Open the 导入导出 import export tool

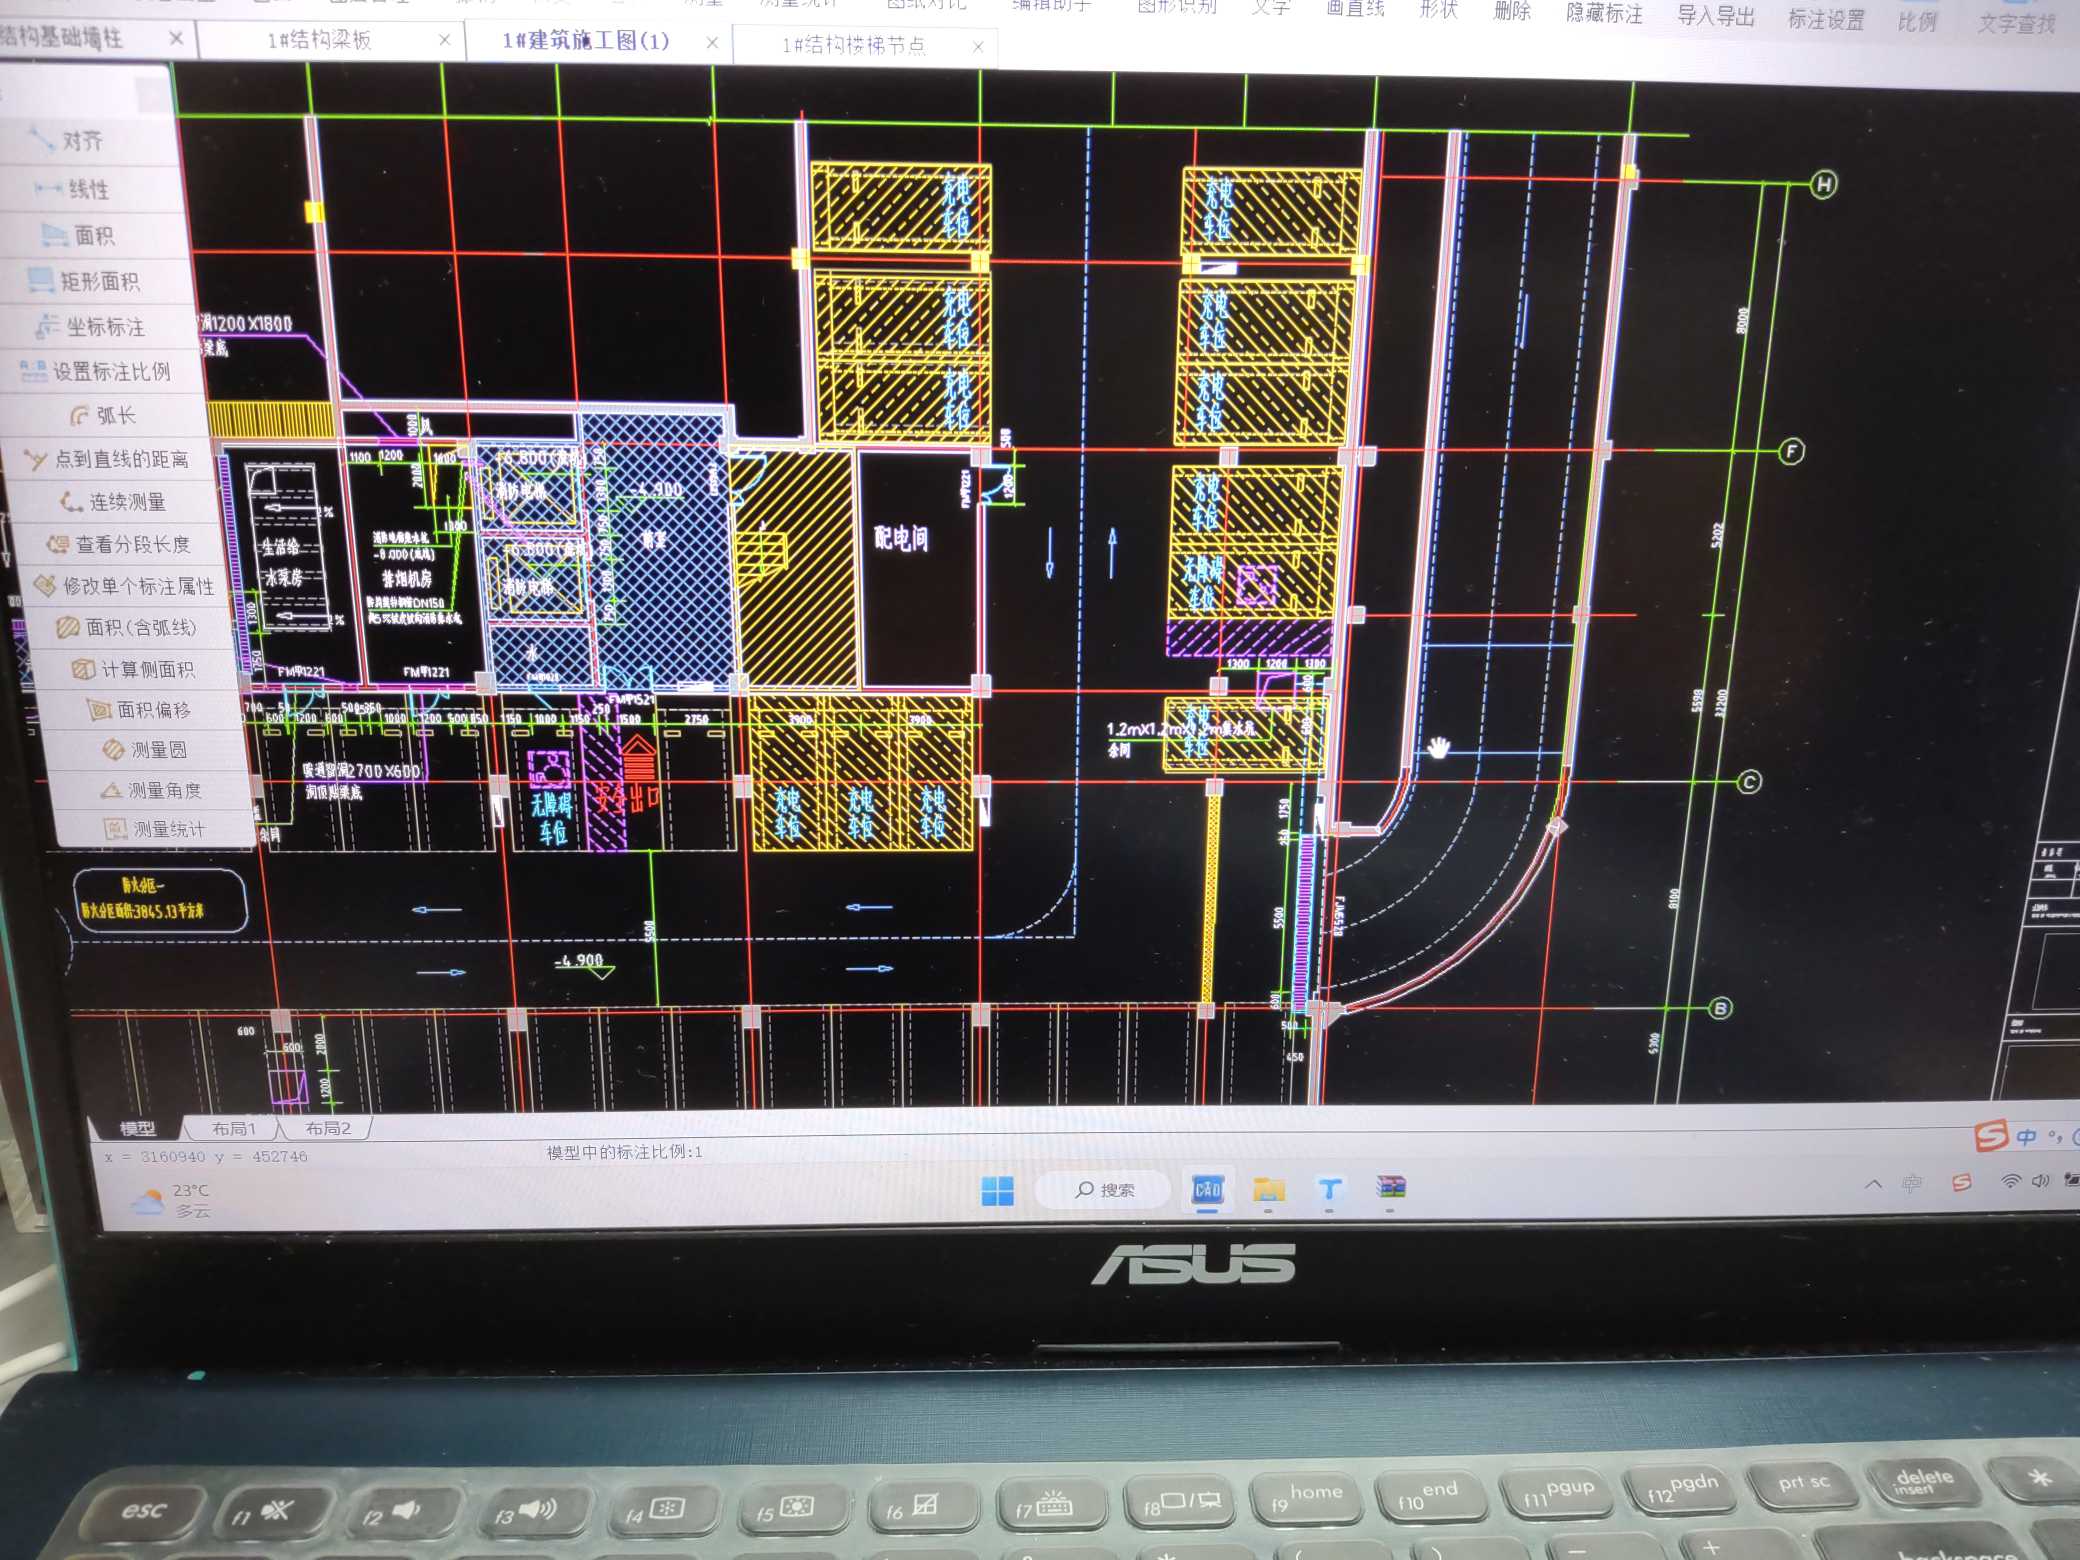pos(1716,16)
